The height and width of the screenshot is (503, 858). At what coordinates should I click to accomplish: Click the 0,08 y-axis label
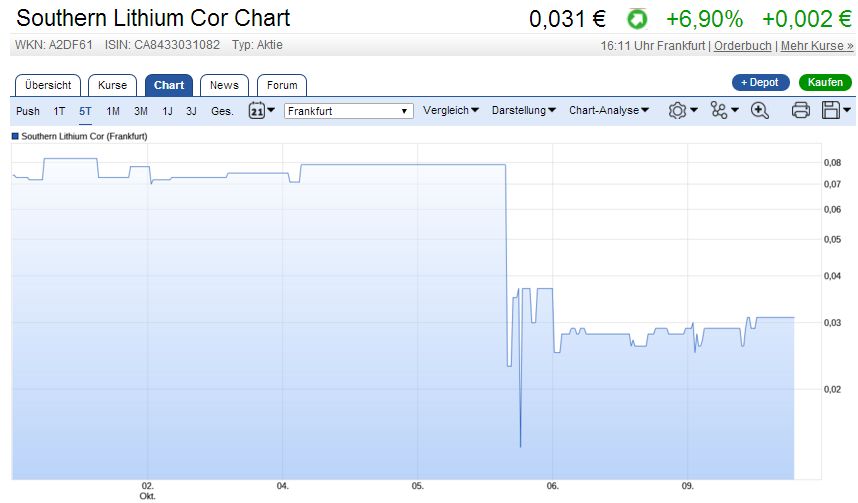pyautogui.click(x=832, y=163)
